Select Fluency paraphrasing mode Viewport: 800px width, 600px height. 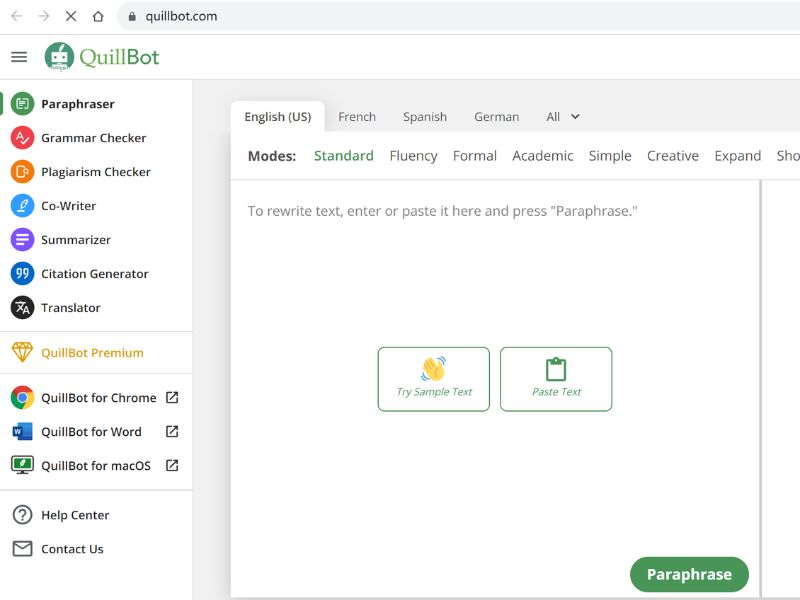click(x=413, y=156)
